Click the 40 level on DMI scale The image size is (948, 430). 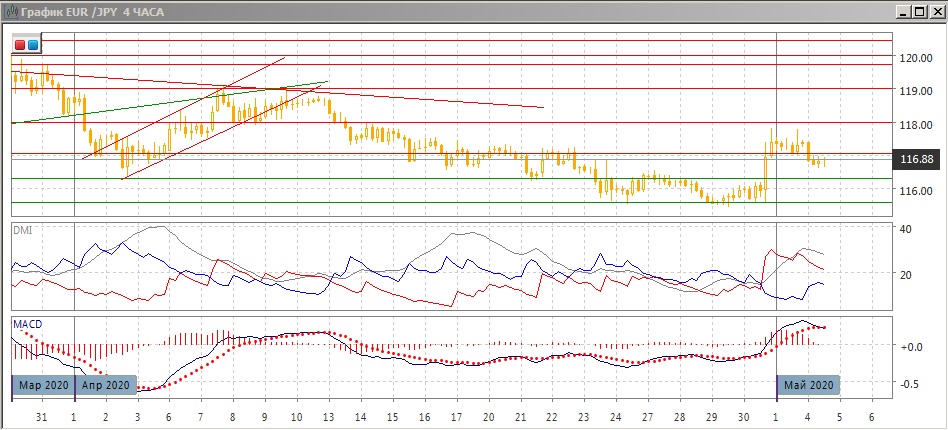(907, 229)
